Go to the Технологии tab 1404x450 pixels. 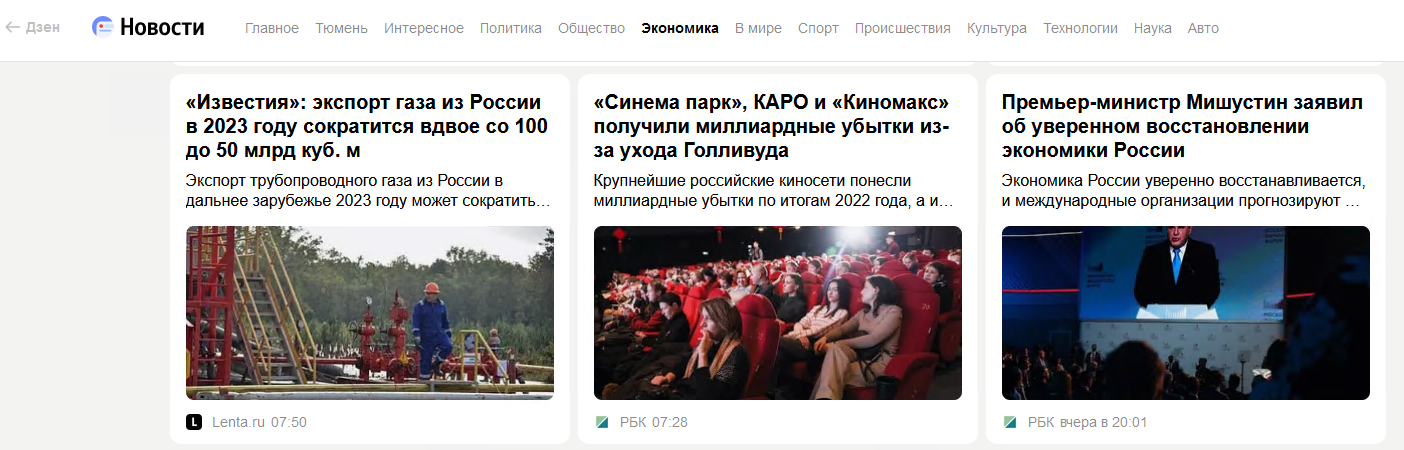[x=1080, y=28]
